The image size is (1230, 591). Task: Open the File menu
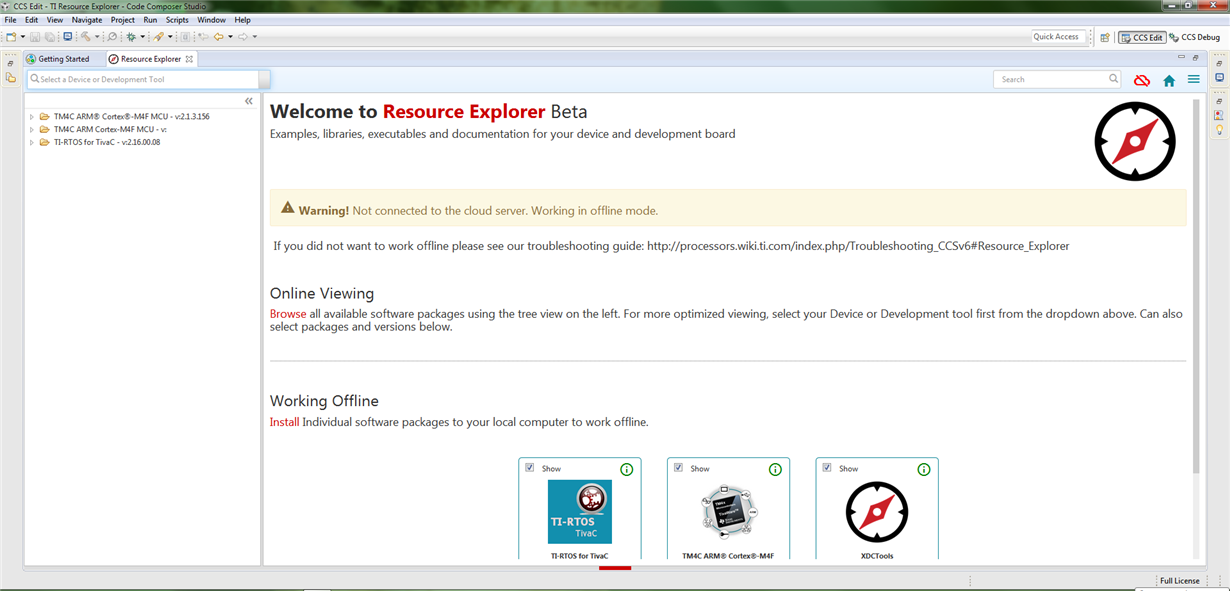click(10, 20)
